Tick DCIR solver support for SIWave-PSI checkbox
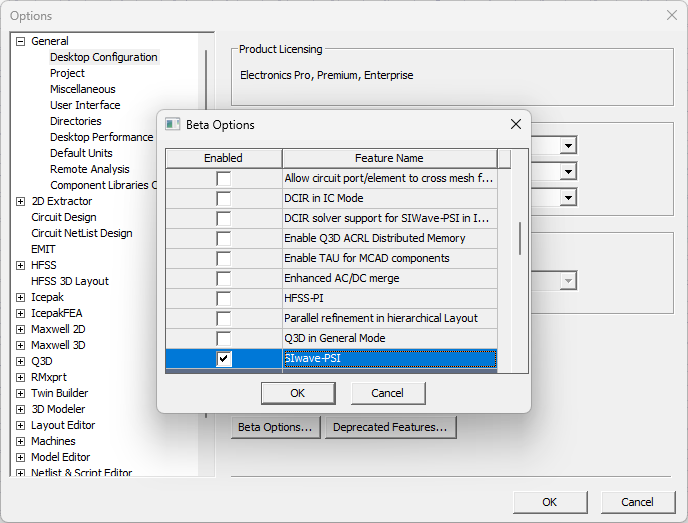688x523 pixels. [223, 219]
